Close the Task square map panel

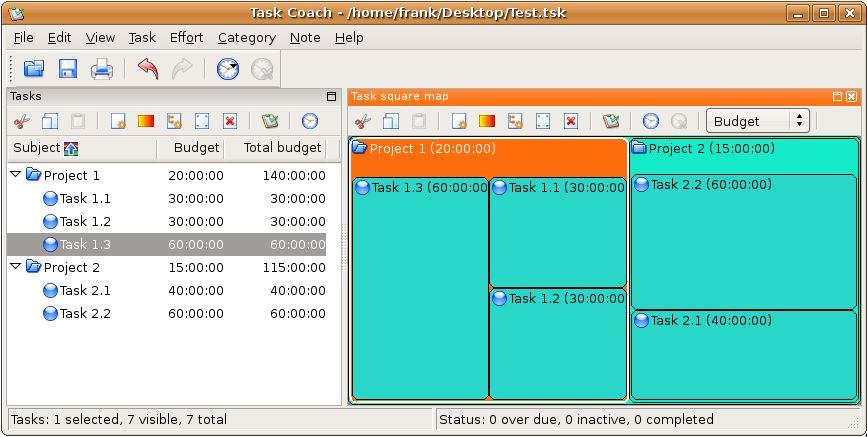(x=851, y=97)
